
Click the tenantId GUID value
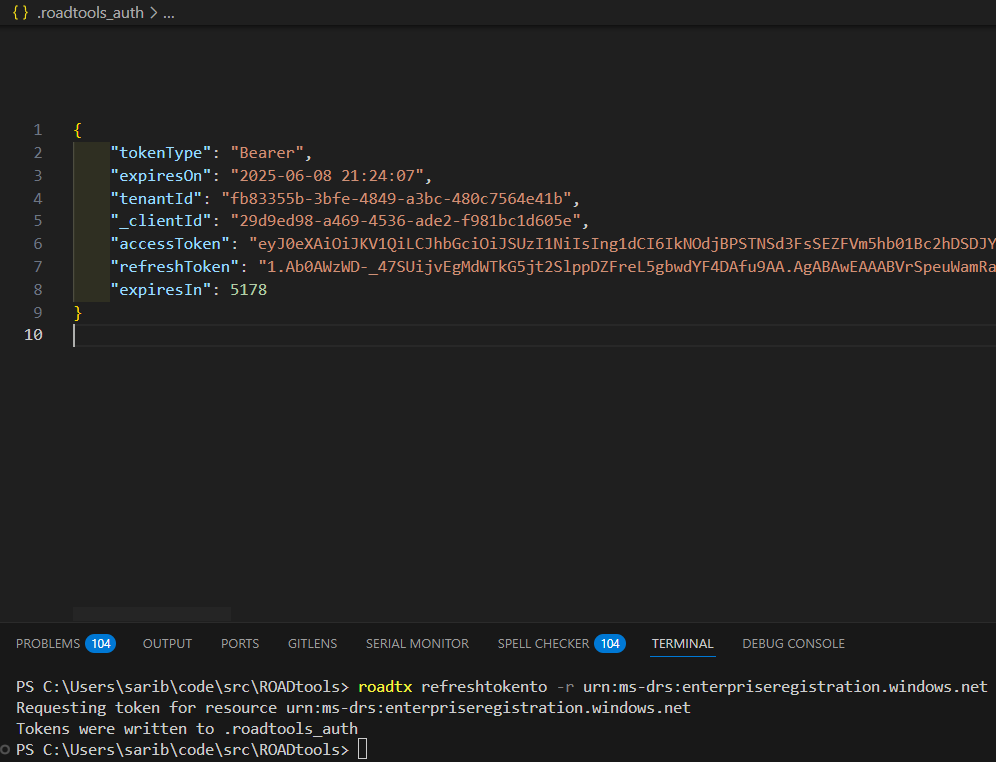pos(399,198)
